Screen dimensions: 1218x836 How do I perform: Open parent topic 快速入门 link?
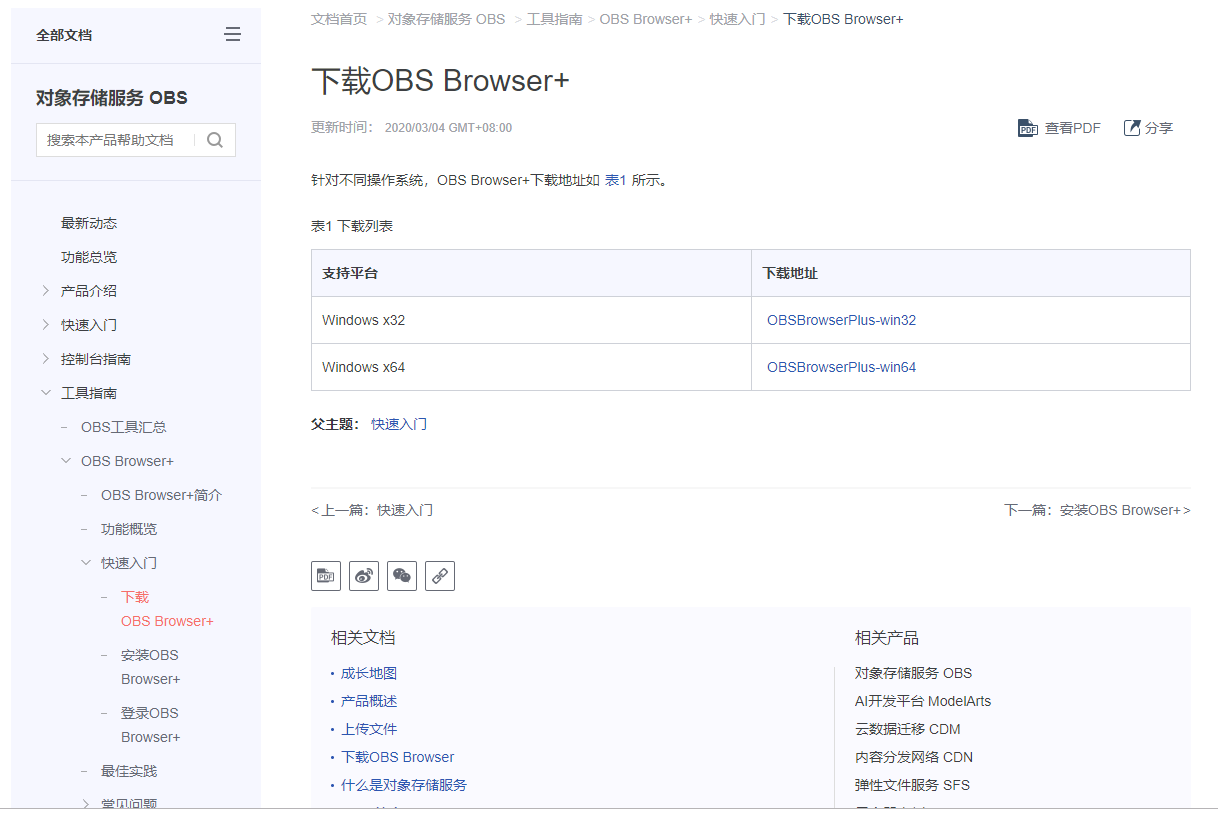399,424
